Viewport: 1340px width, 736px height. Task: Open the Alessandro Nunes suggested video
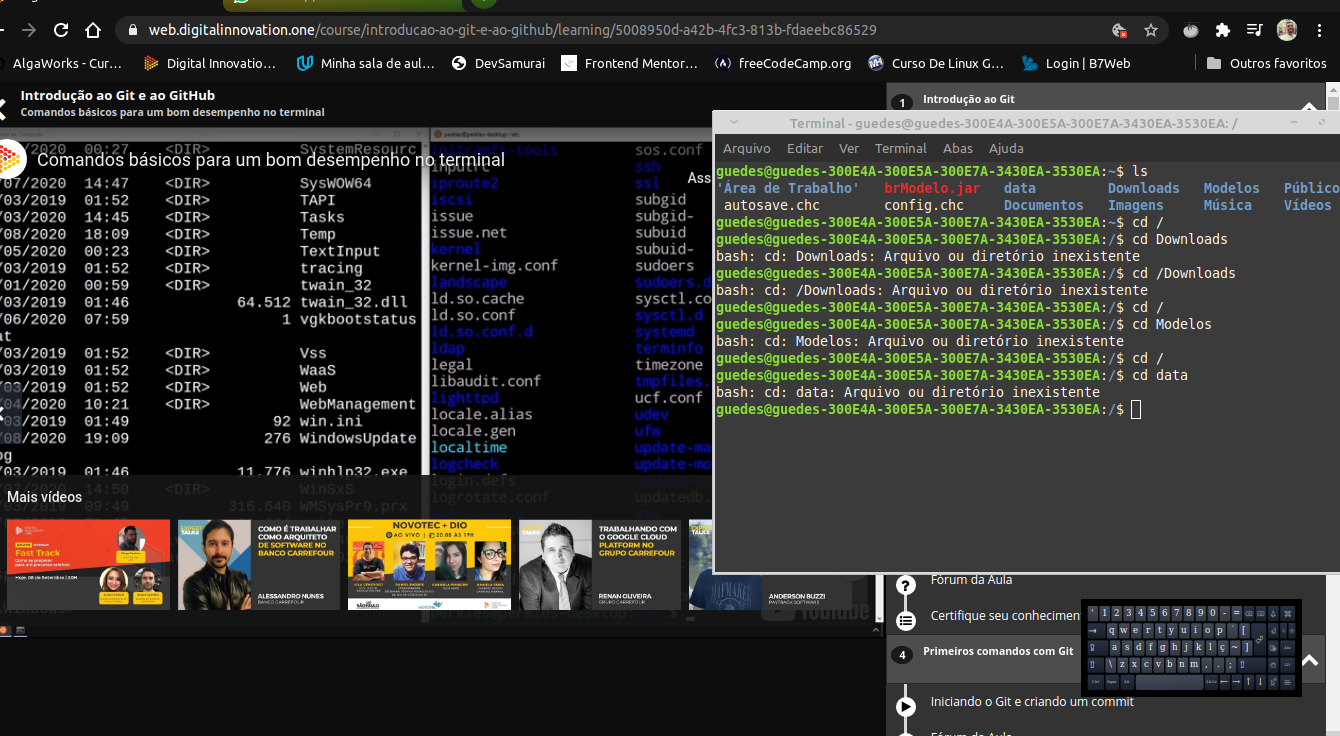coord(259,565)
